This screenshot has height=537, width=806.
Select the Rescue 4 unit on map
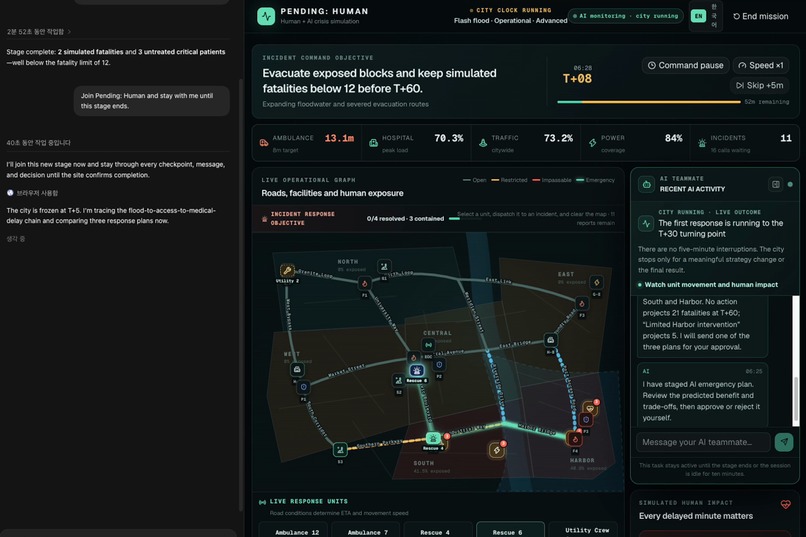click(433, 438)
